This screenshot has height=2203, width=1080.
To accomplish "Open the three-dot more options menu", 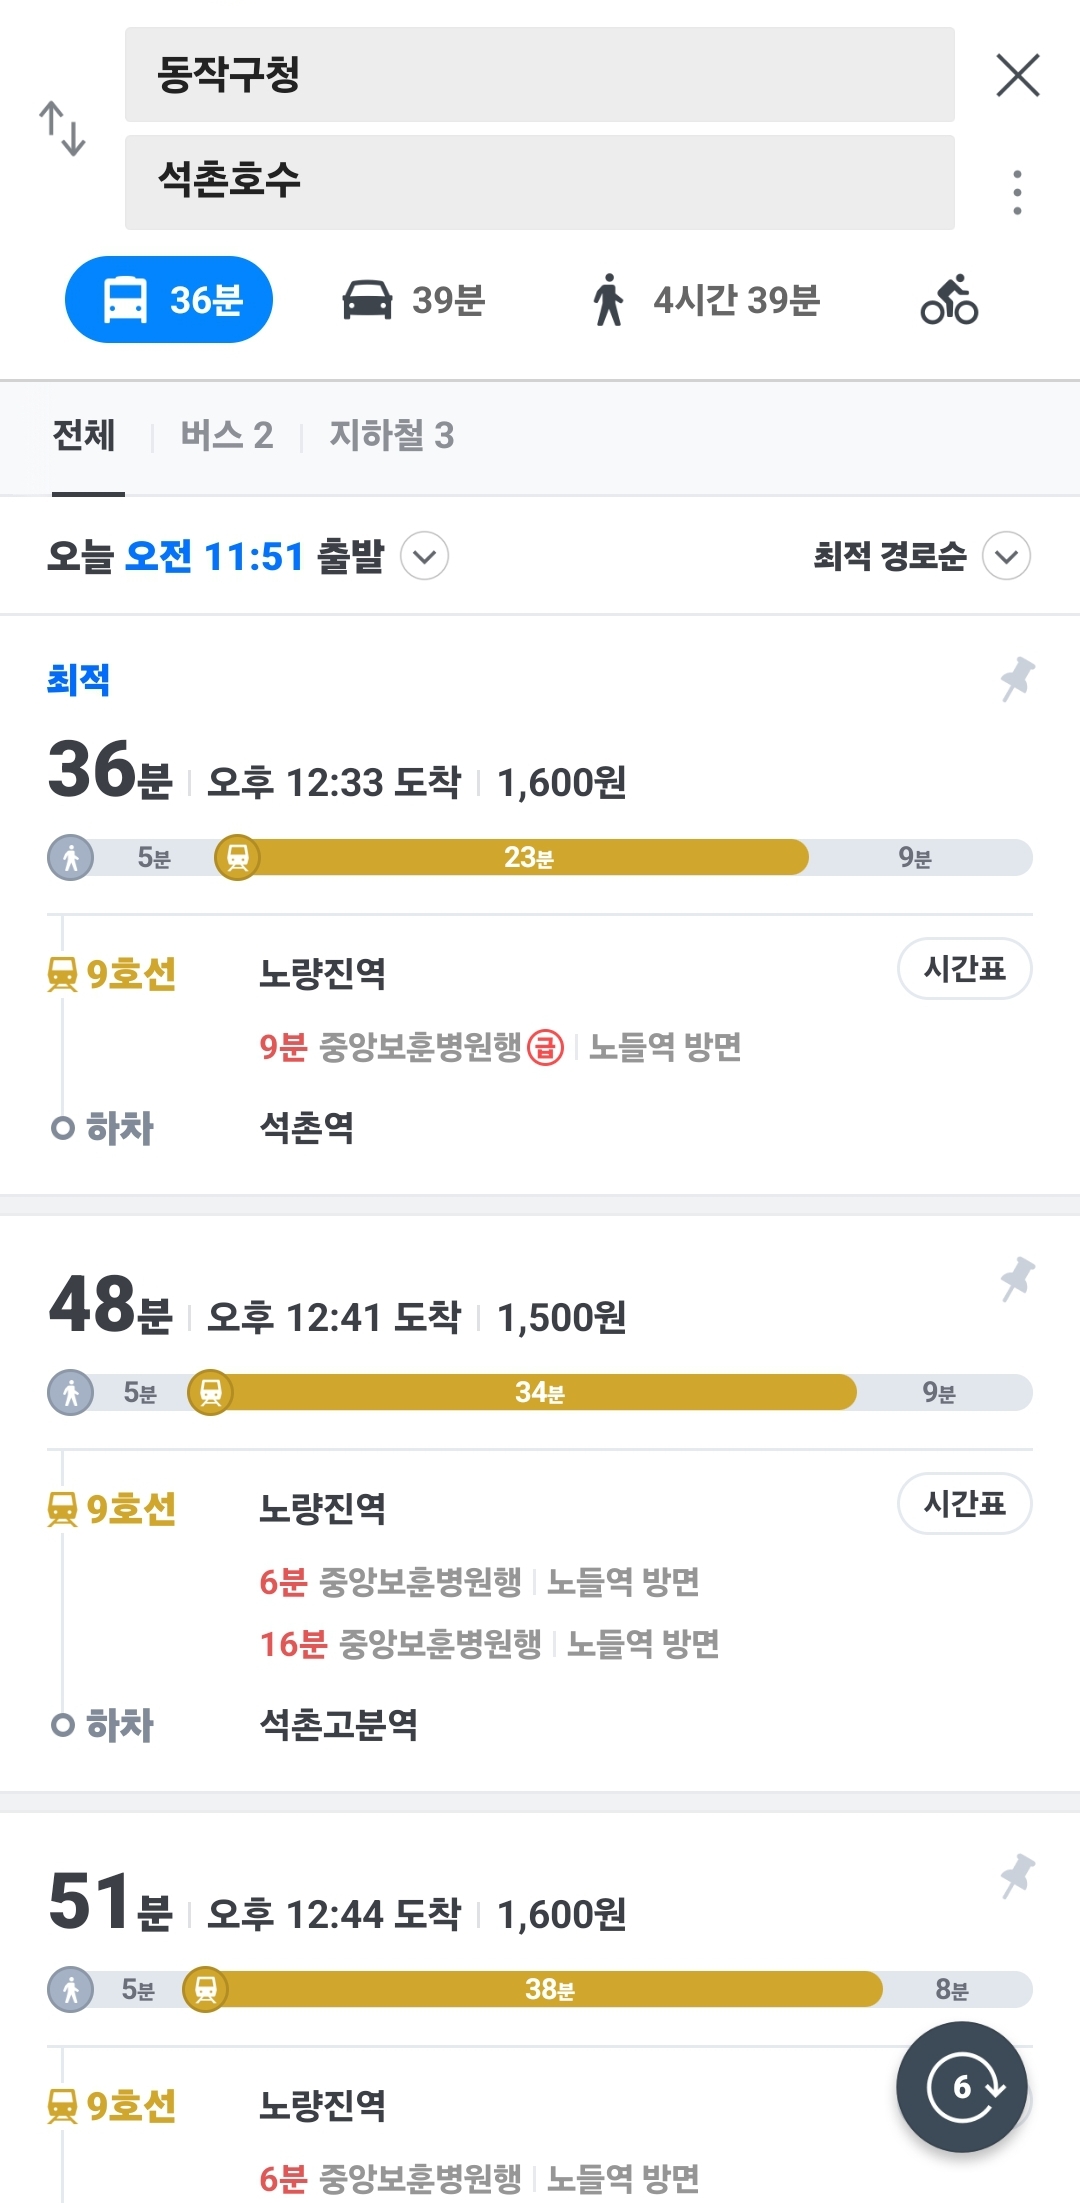I will 1017,192.
